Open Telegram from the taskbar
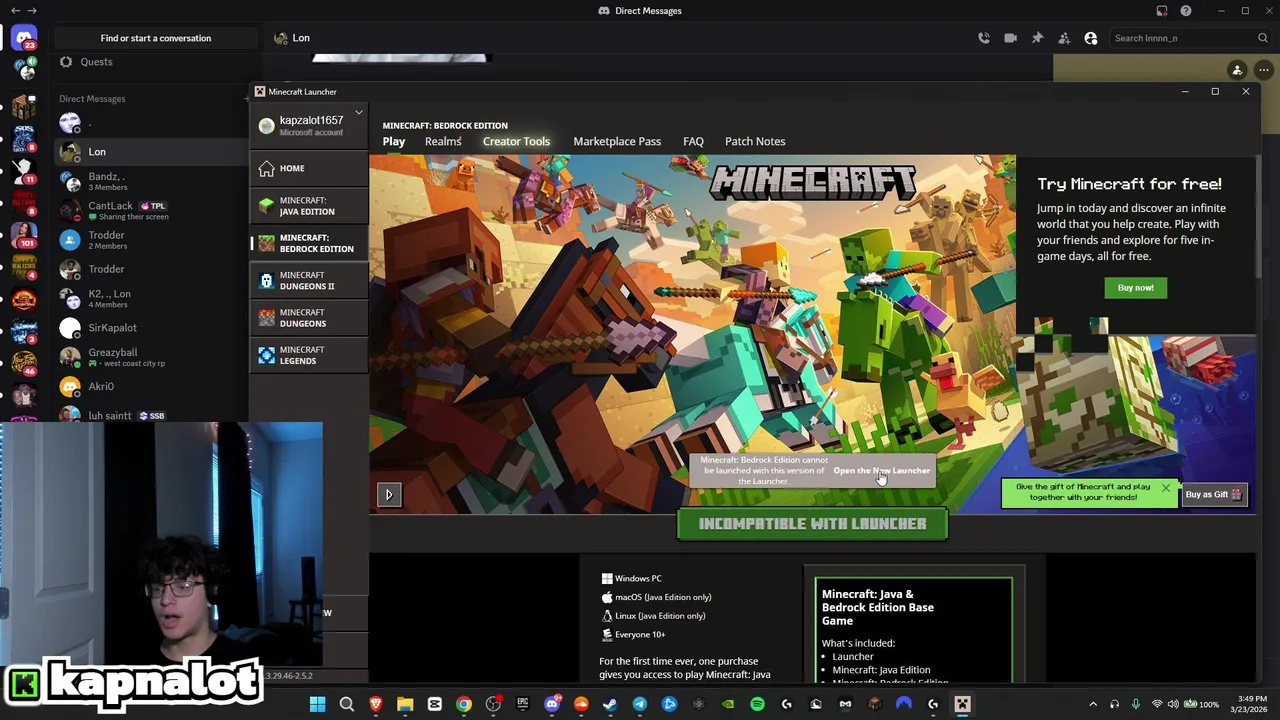 (640, 704)
